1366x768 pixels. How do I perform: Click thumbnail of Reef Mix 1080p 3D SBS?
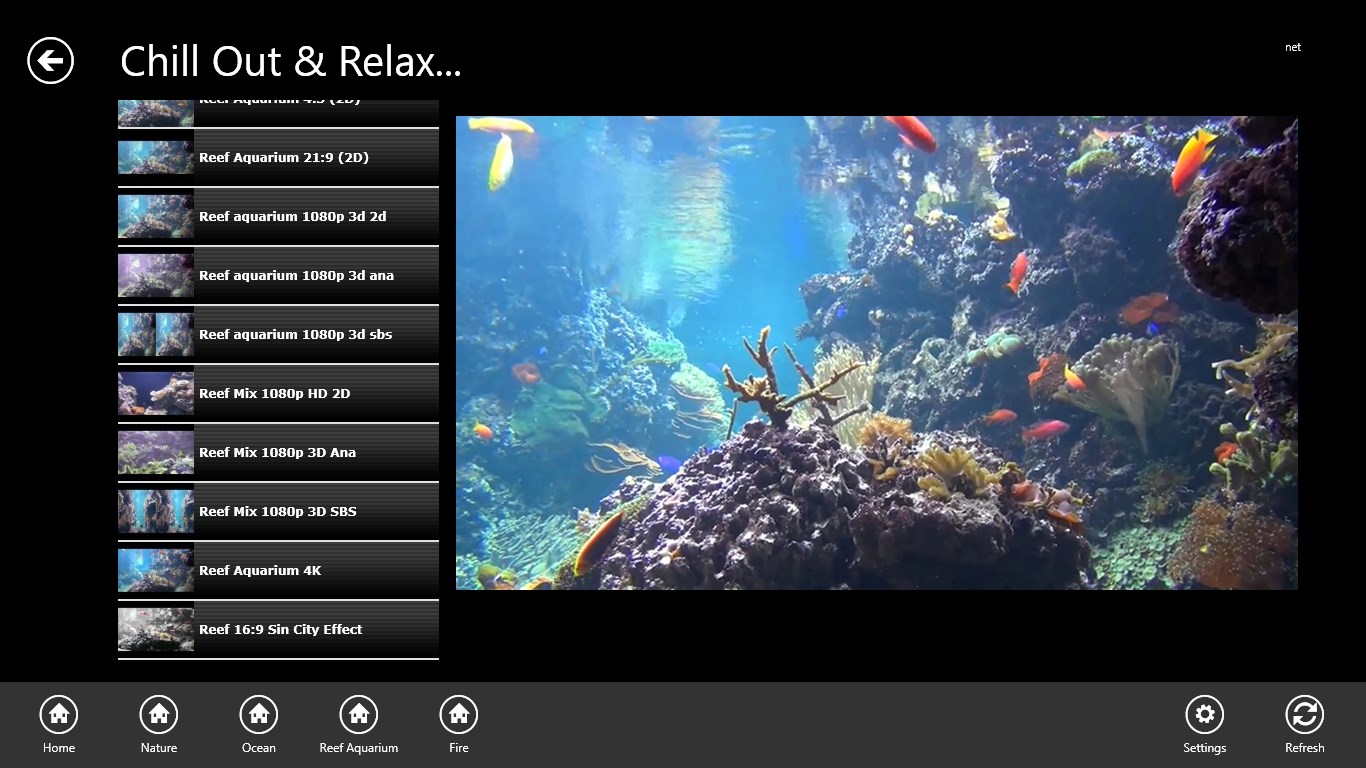[156, 512]
